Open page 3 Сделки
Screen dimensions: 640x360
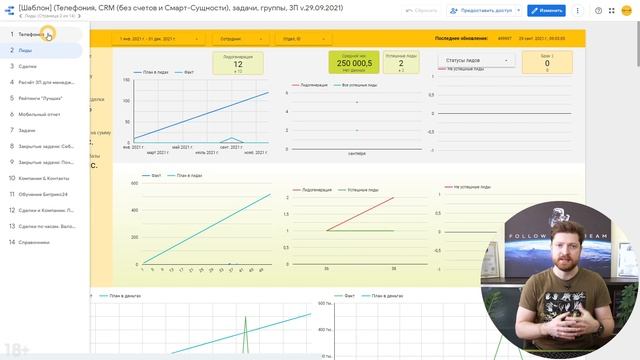[41, 66]
